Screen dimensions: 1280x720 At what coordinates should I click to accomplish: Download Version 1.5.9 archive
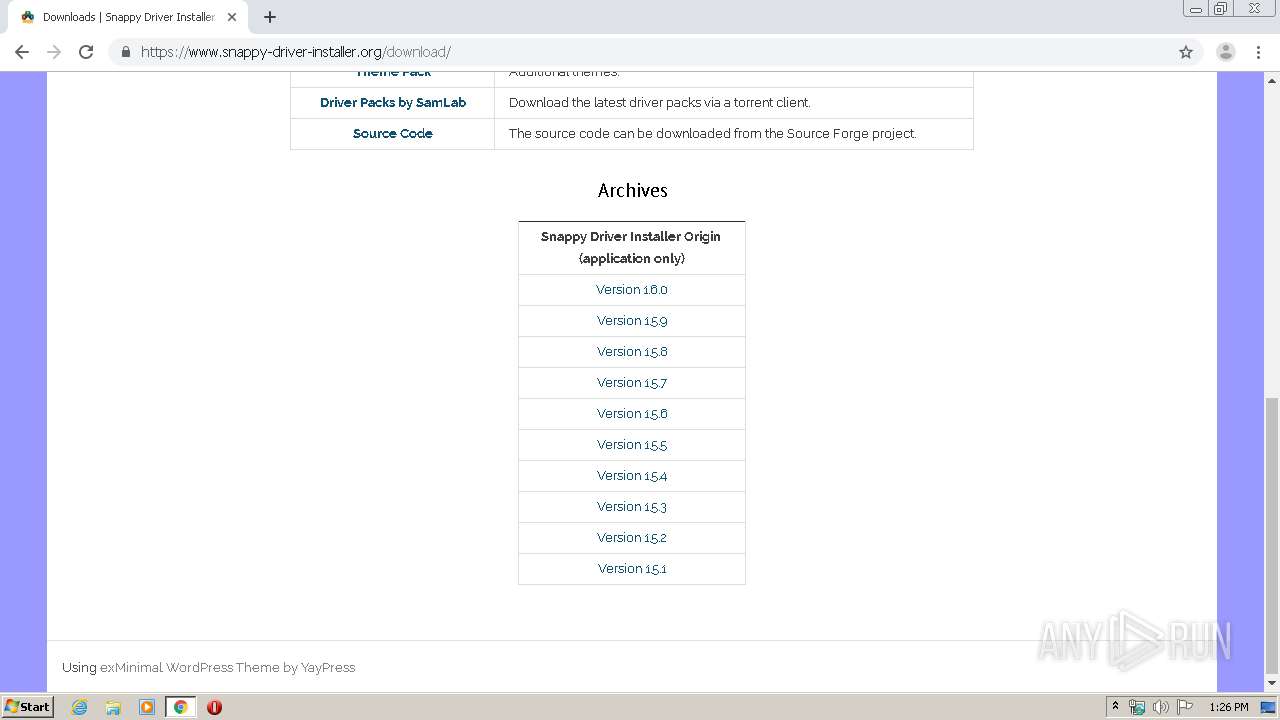tap(632, 320)
